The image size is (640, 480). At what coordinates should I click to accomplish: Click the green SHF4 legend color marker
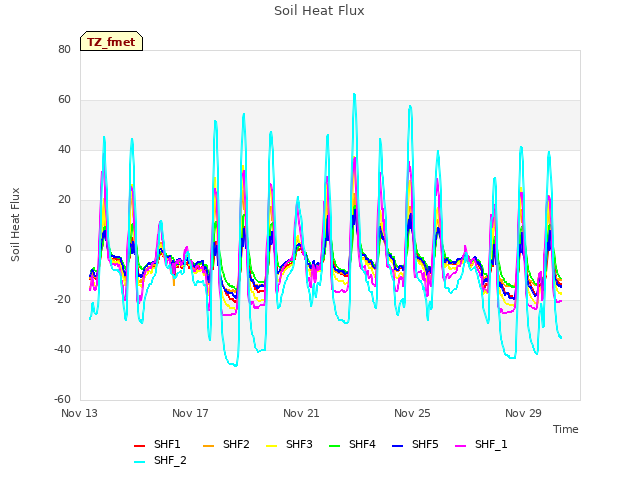pyautogui.click(x=335, y=446)
